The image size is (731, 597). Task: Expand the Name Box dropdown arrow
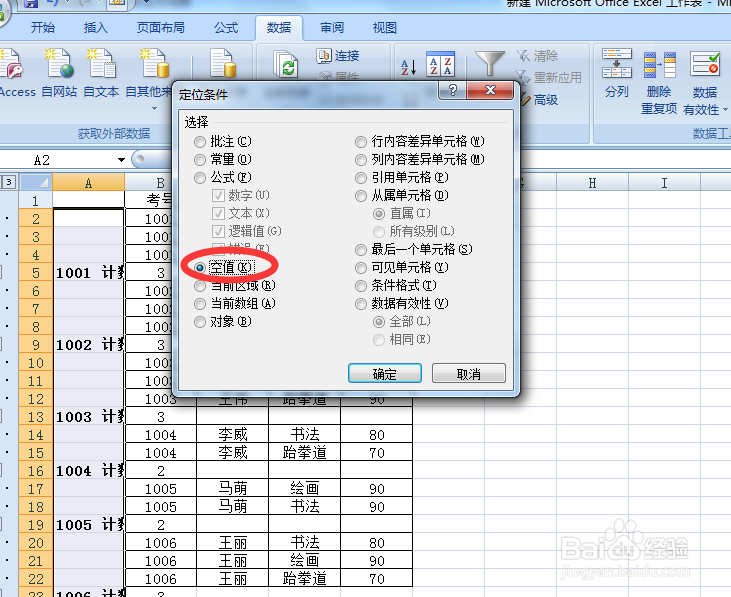pos(121,160)
